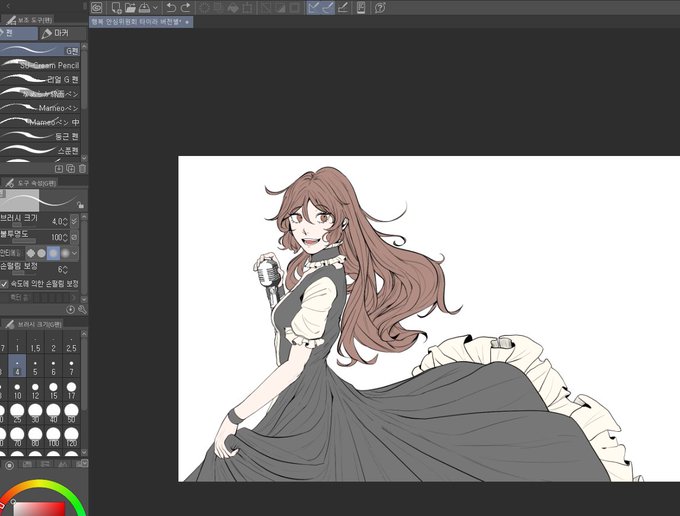
Task: Create a new canvas document
Action: coord(116,7)
